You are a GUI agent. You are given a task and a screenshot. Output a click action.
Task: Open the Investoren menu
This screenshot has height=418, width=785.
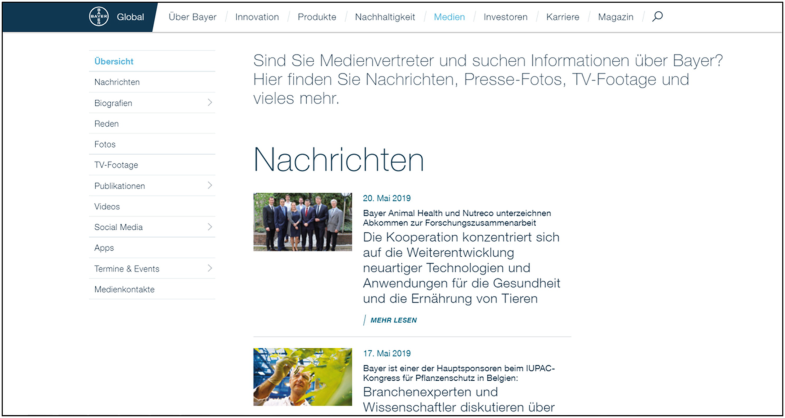coord(505,17)
